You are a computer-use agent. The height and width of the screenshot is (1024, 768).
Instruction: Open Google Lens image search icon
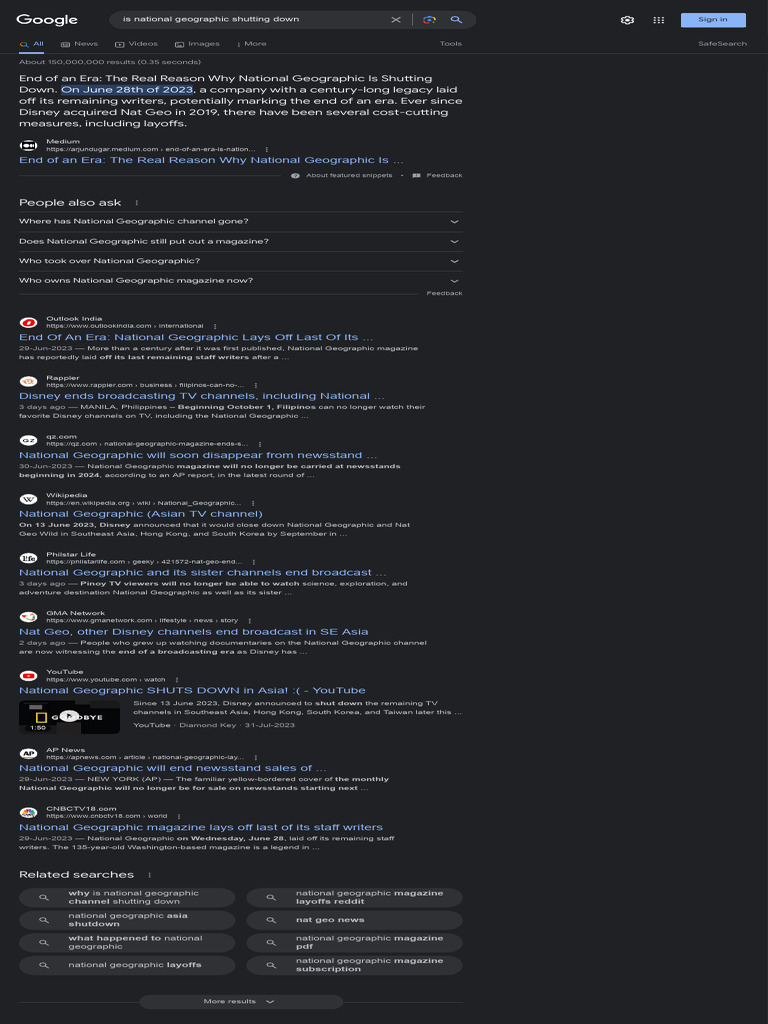429,20
